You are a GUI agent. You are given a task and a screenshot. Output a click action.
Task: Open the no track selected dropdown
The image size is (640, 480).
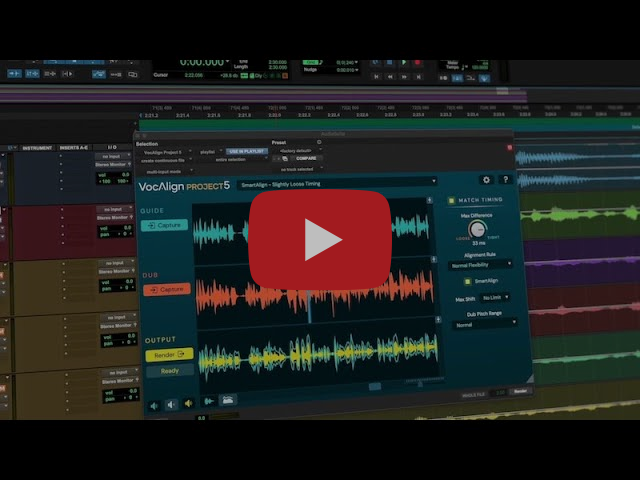click(x=300, y=169)
